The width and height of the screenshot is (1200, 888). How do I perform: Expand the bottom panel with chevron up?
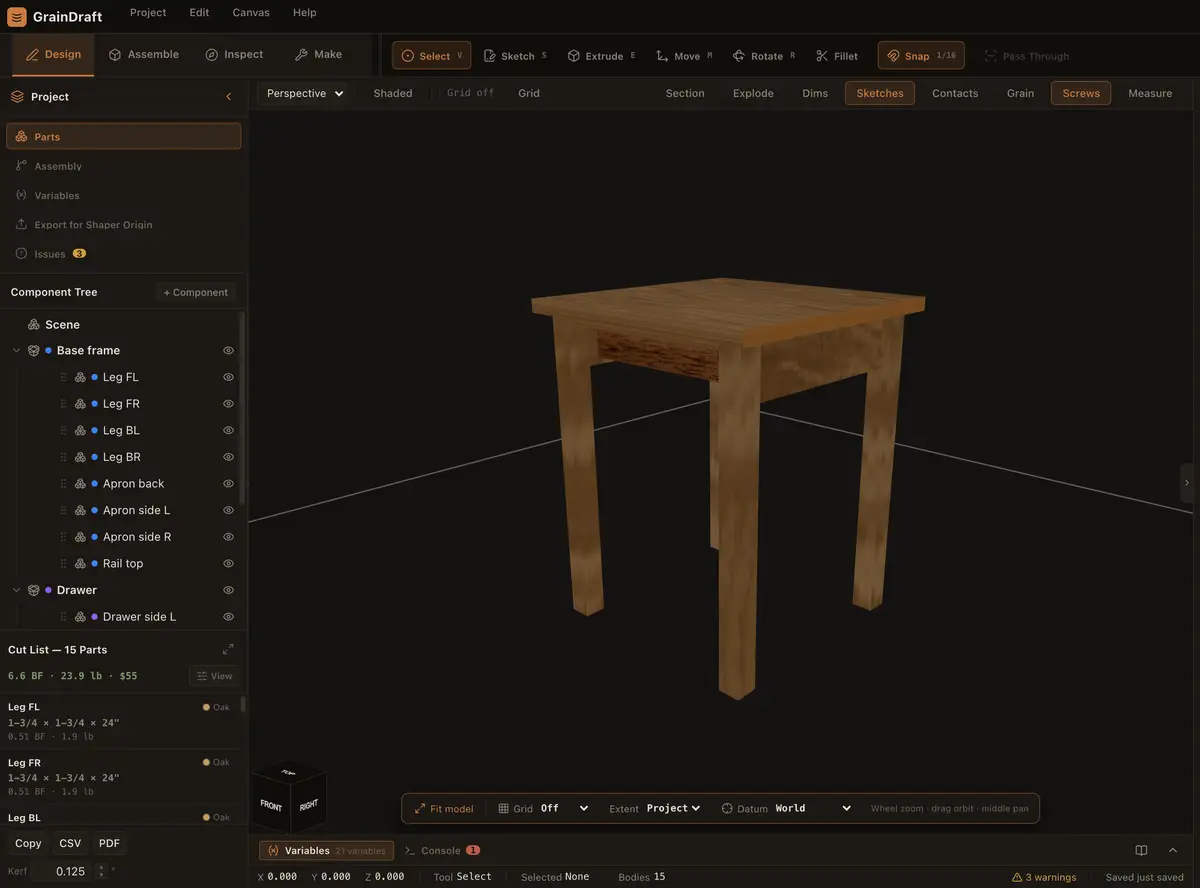click(x=1173, y=850)
